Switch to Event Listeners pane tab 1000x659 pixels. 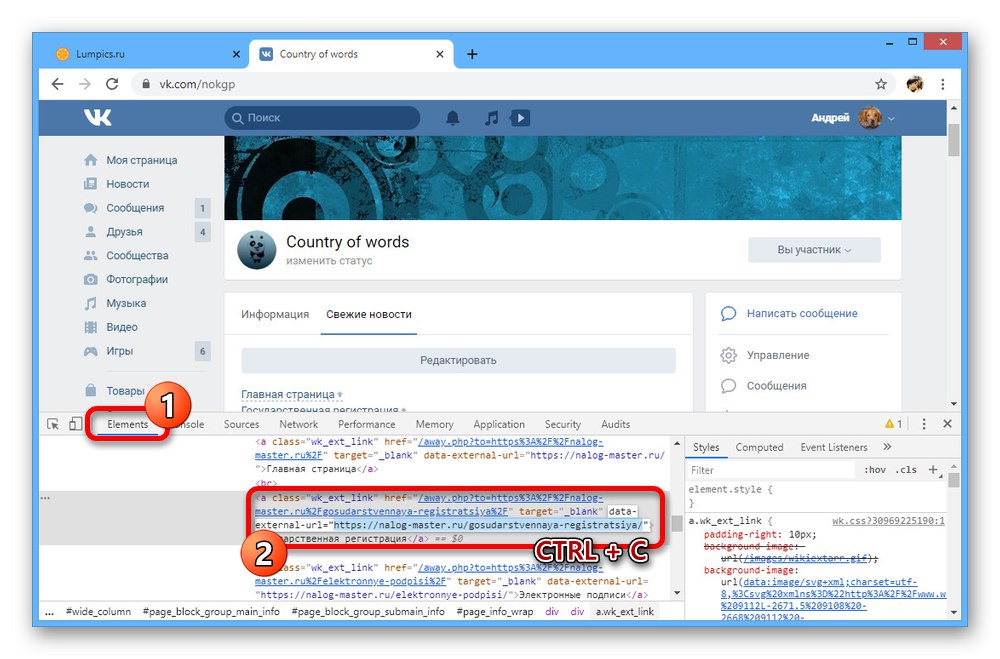tap(834, 447)
